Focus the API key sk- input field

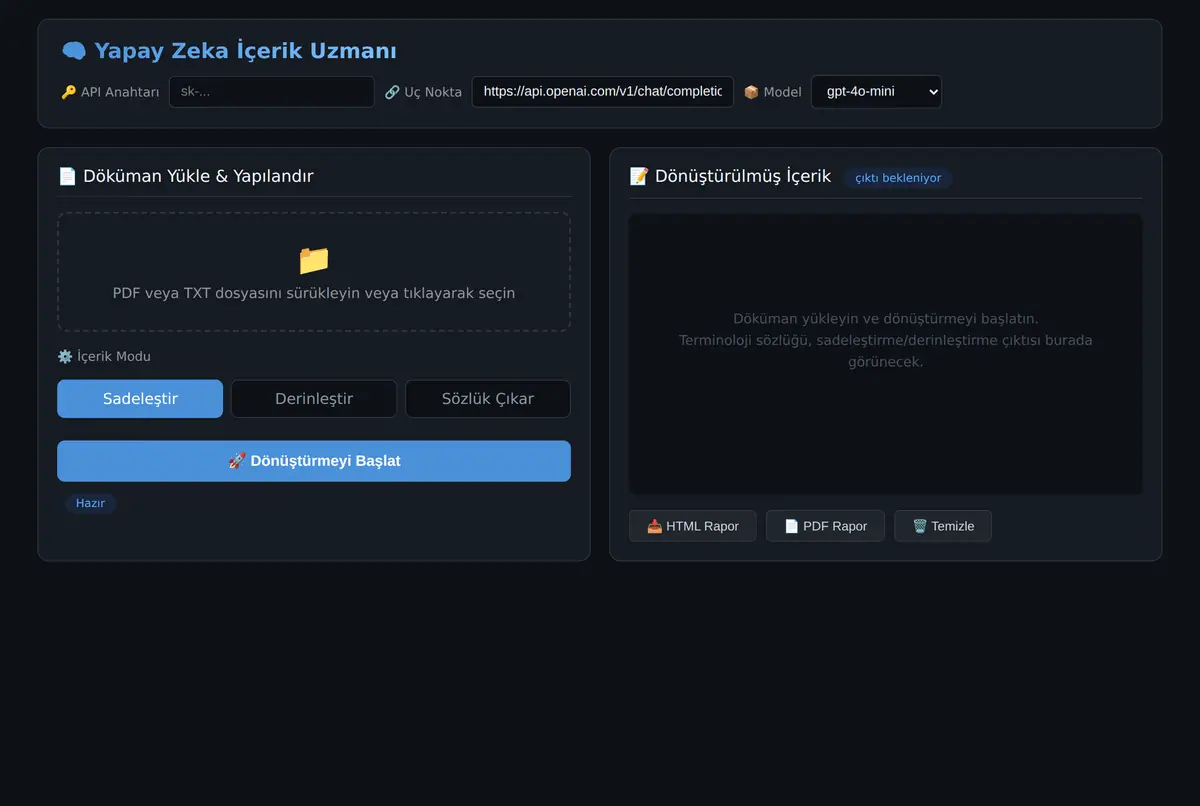(x=272, y=92)
